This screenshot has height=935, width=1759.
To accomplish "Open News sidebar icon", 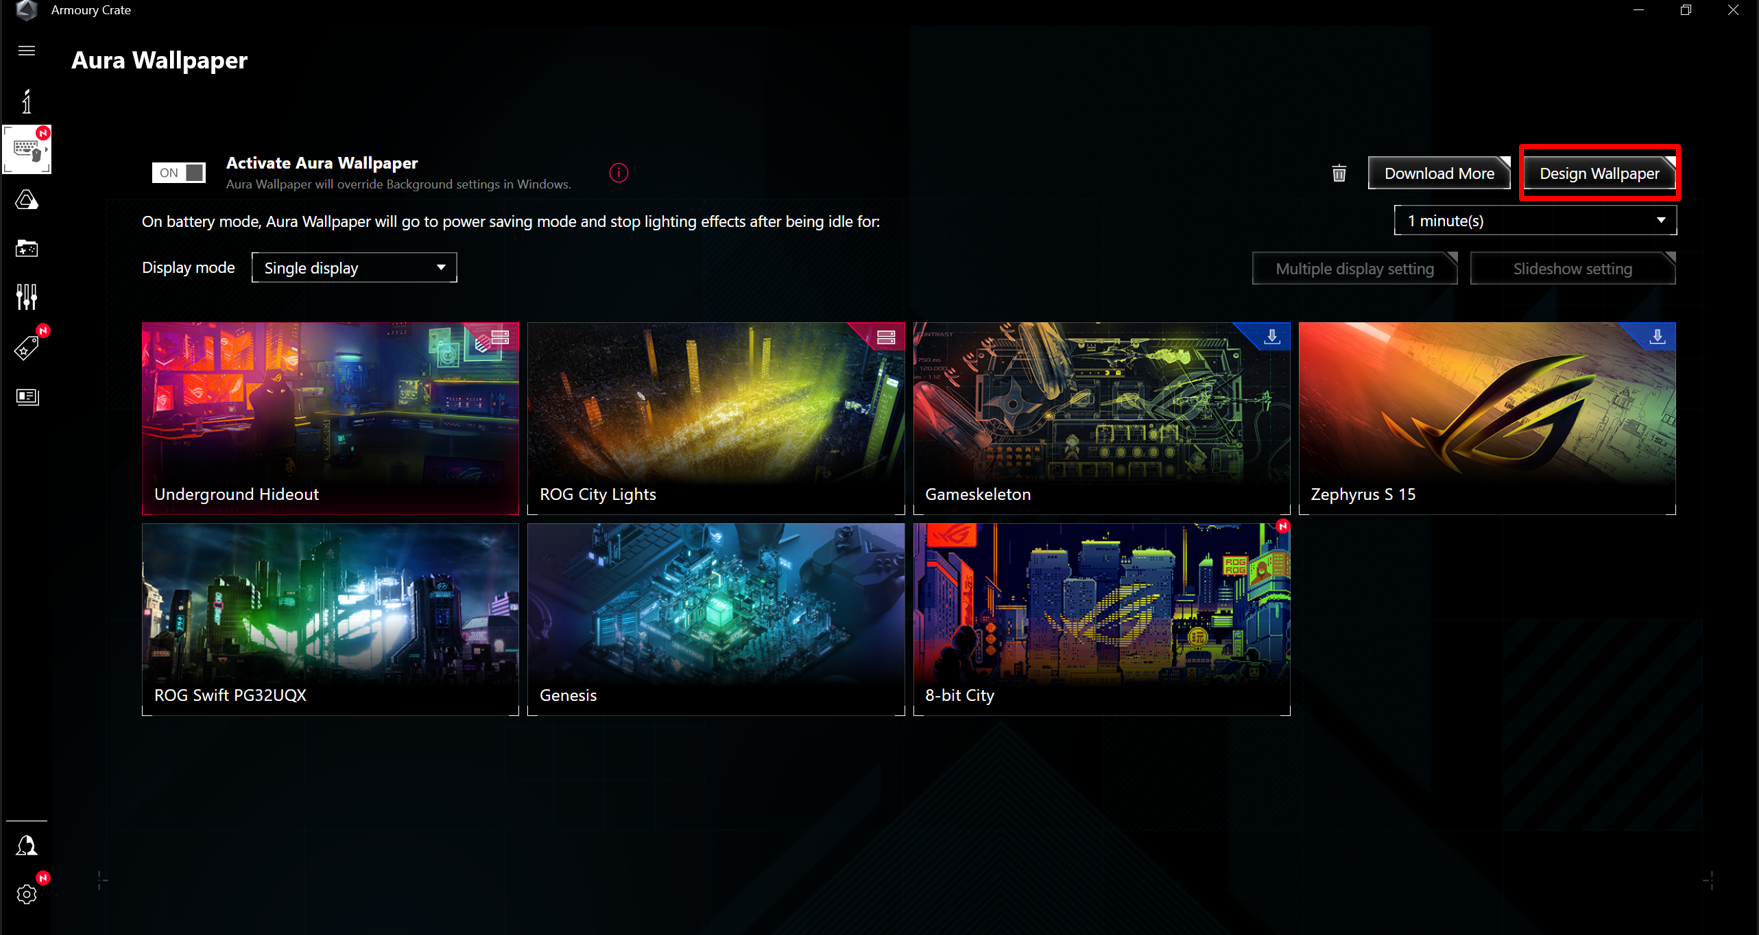I will pos(27,397).
